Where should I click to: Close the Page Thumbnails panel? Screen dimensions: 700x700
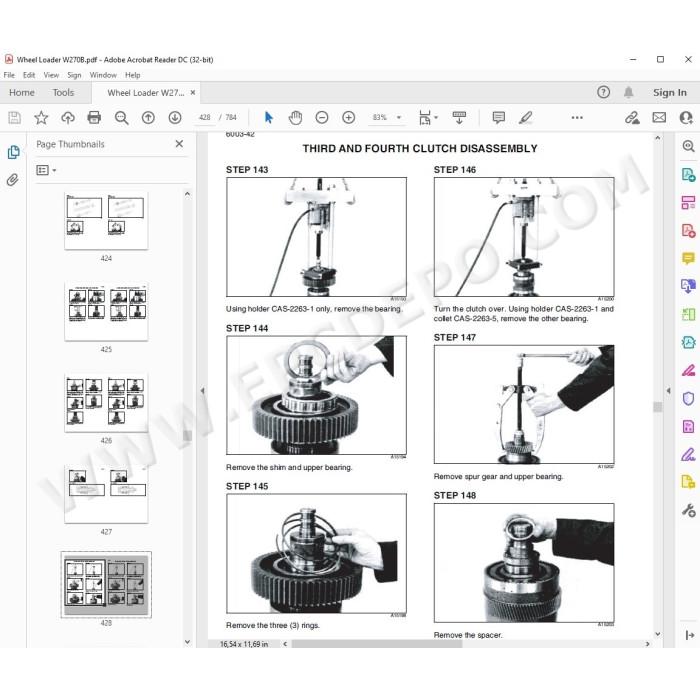[179, 144]
